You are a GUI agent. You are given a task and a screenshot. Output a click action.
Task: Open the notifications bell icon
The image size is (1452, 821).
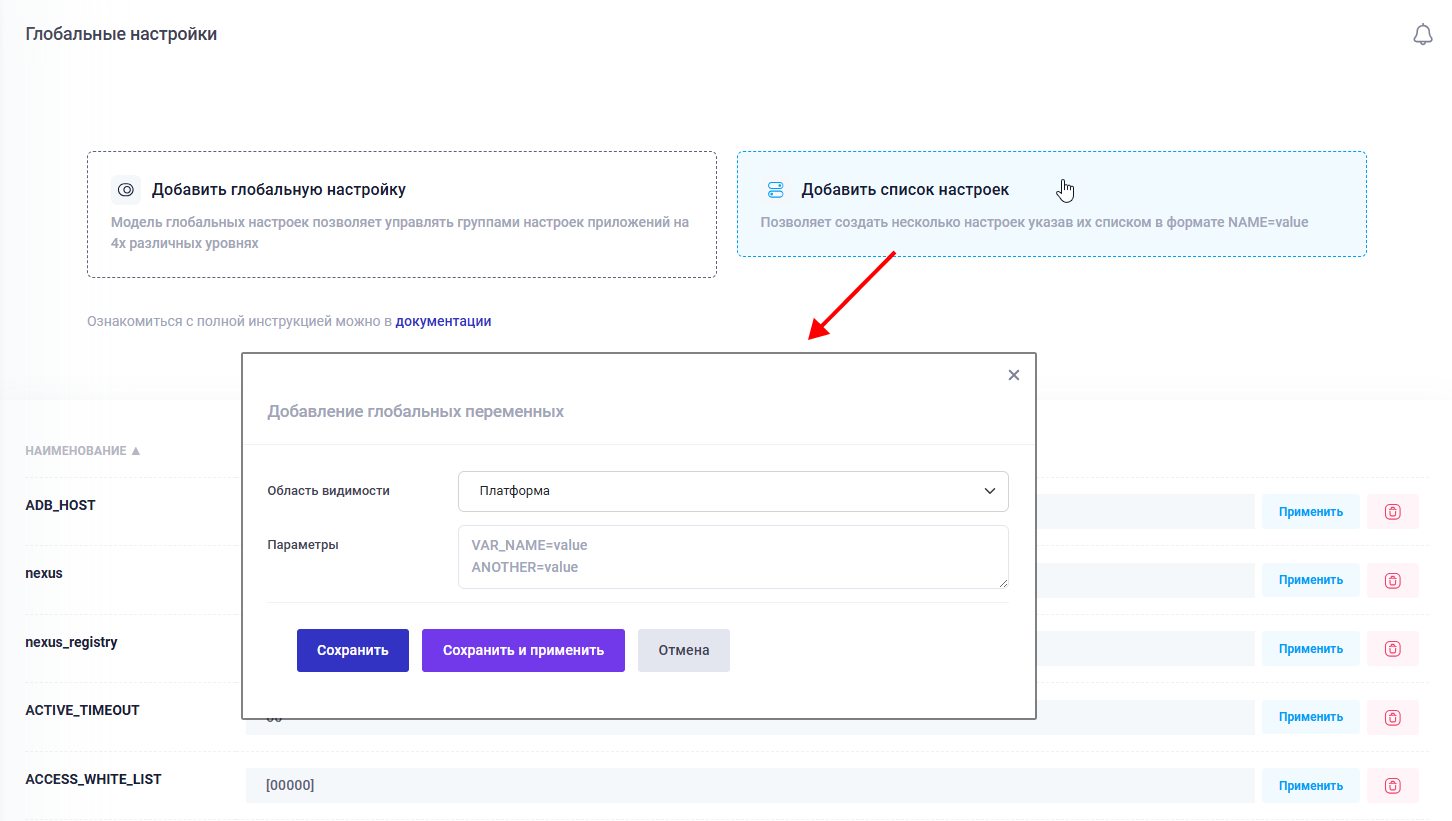[x=1423, y=34]
